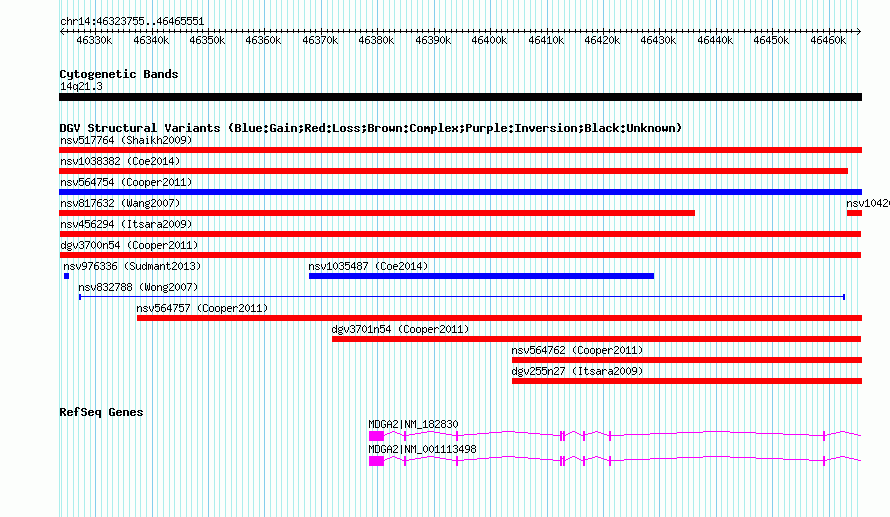The image size is (890, 517).
Task: Click the 46440k scale tick label
Action: 715,40
